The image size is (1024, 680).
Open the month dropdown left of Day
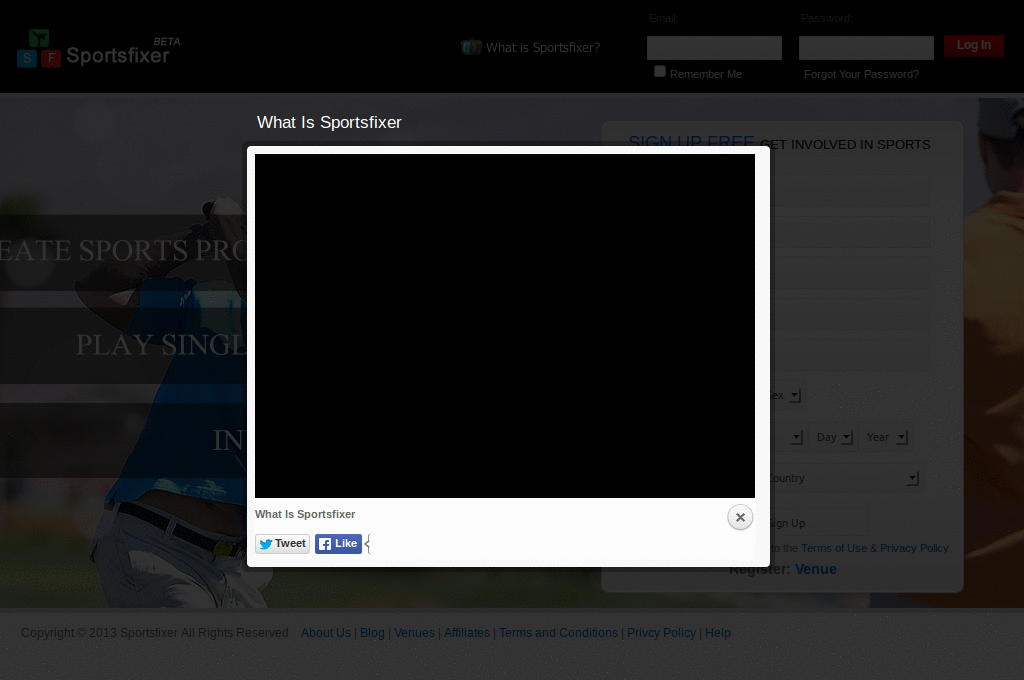point(787,437)
